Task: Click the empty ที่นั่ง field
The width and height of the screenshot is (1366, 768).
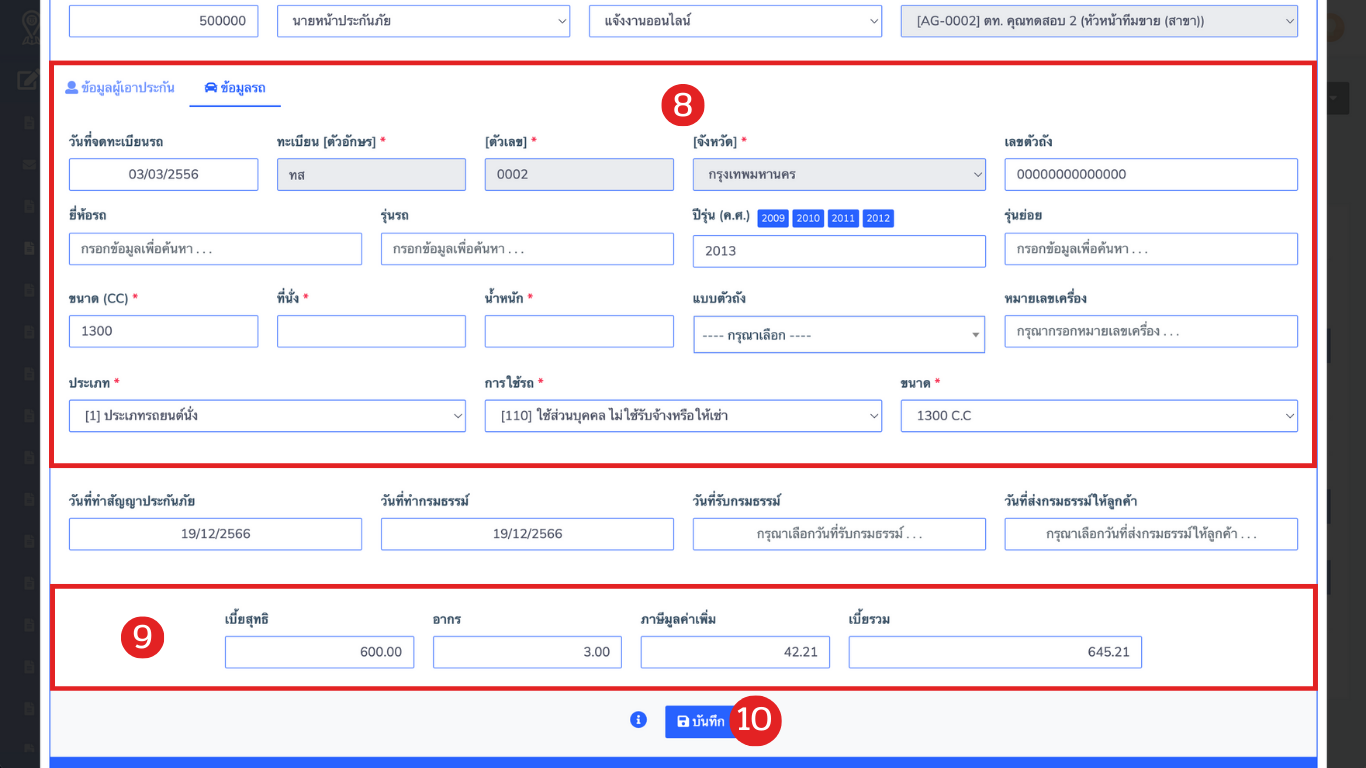Action: click(371, 331)
